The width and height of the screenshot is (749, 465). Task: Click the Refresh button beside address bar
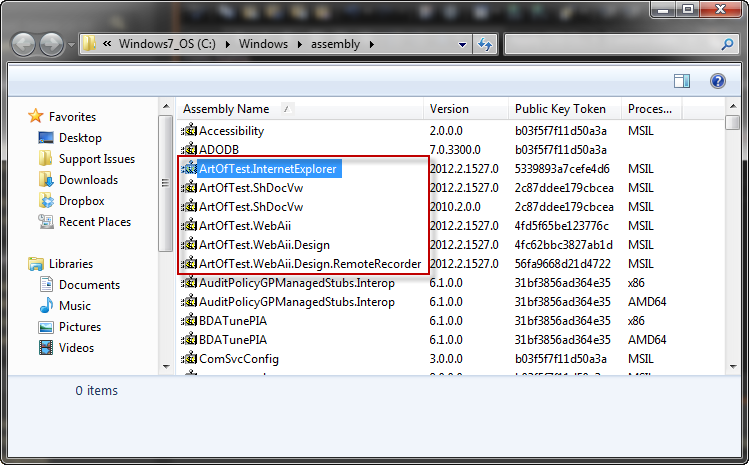pyautogui.click(x=486, y=44)
